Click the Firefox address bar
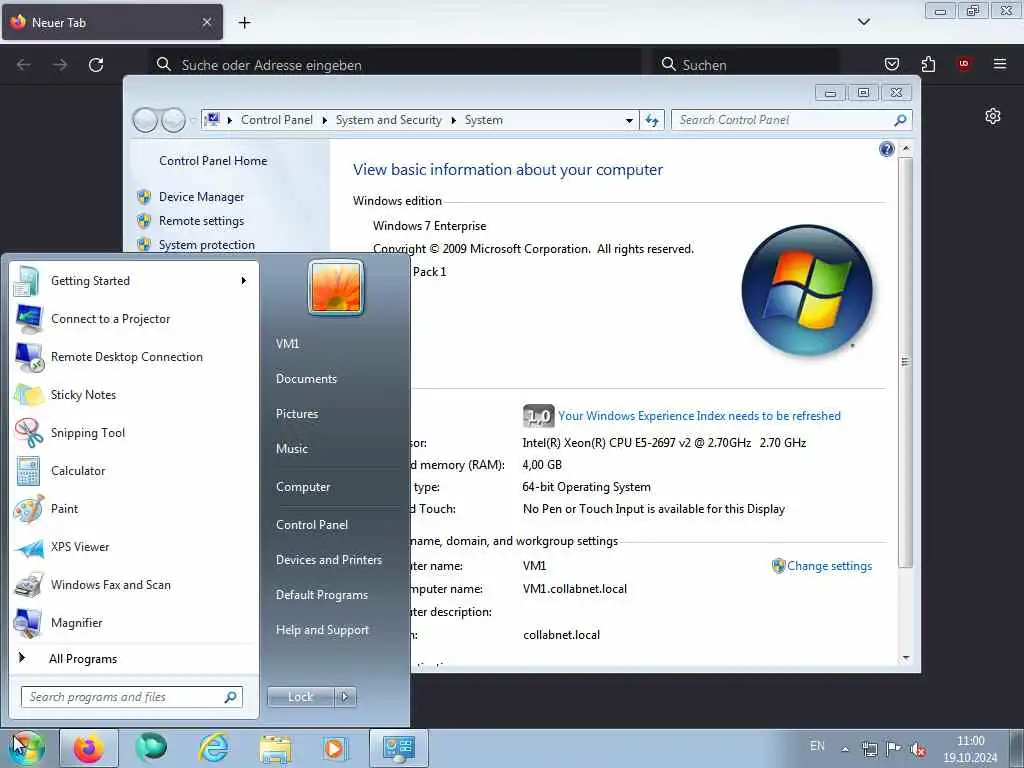 (x=395, y=65)
